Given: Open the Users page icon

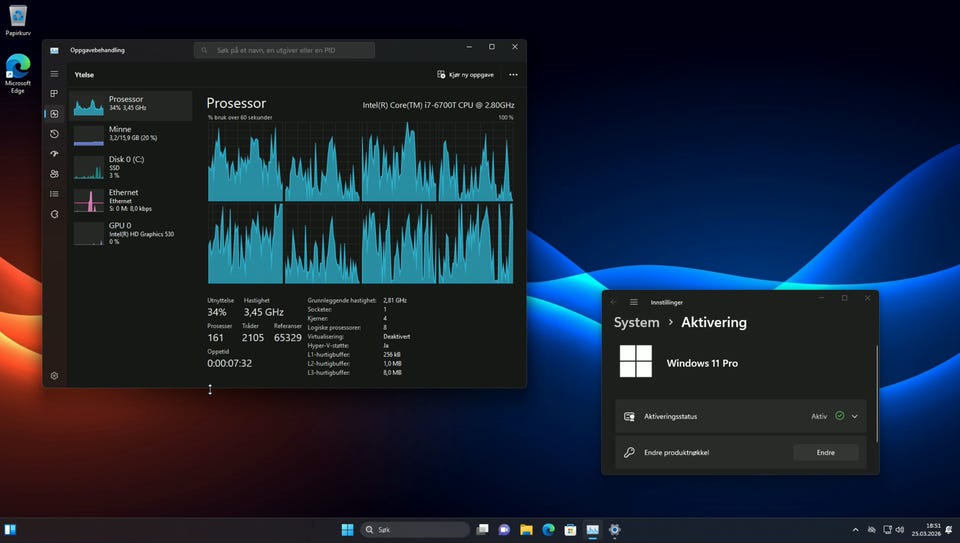Looking at the screenshot, I should coord(54,174).
